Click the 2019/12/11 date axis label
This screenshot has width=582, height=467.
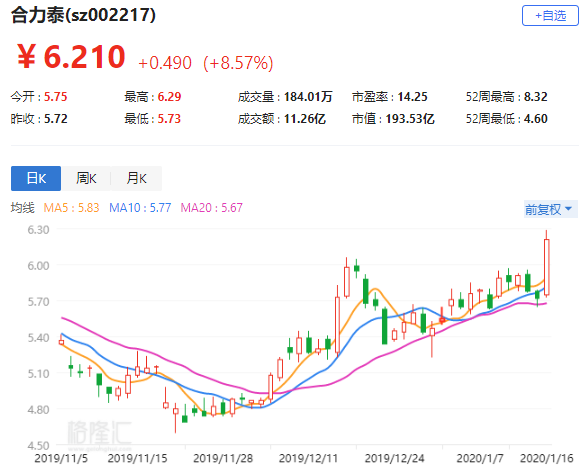(308, 458)
